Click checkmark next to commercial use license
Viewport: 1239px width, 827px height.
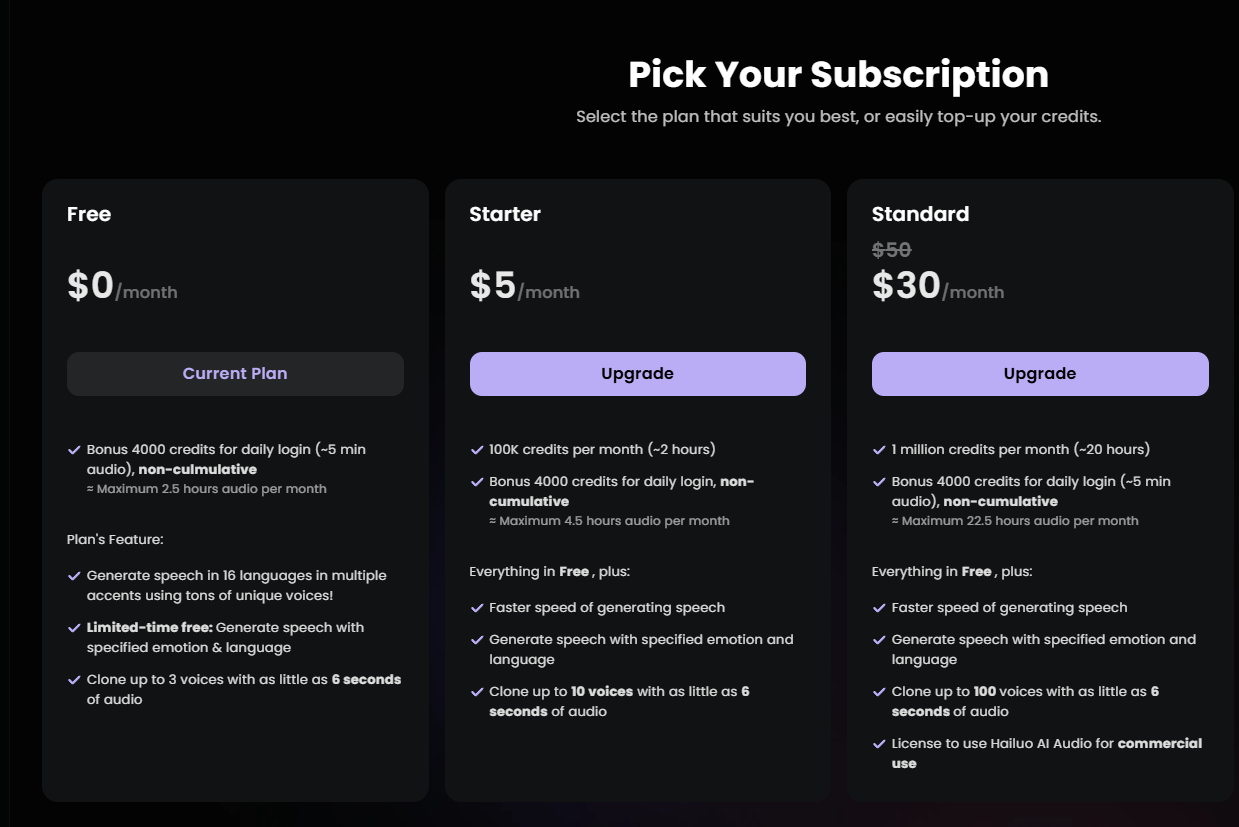coord(879,744)
